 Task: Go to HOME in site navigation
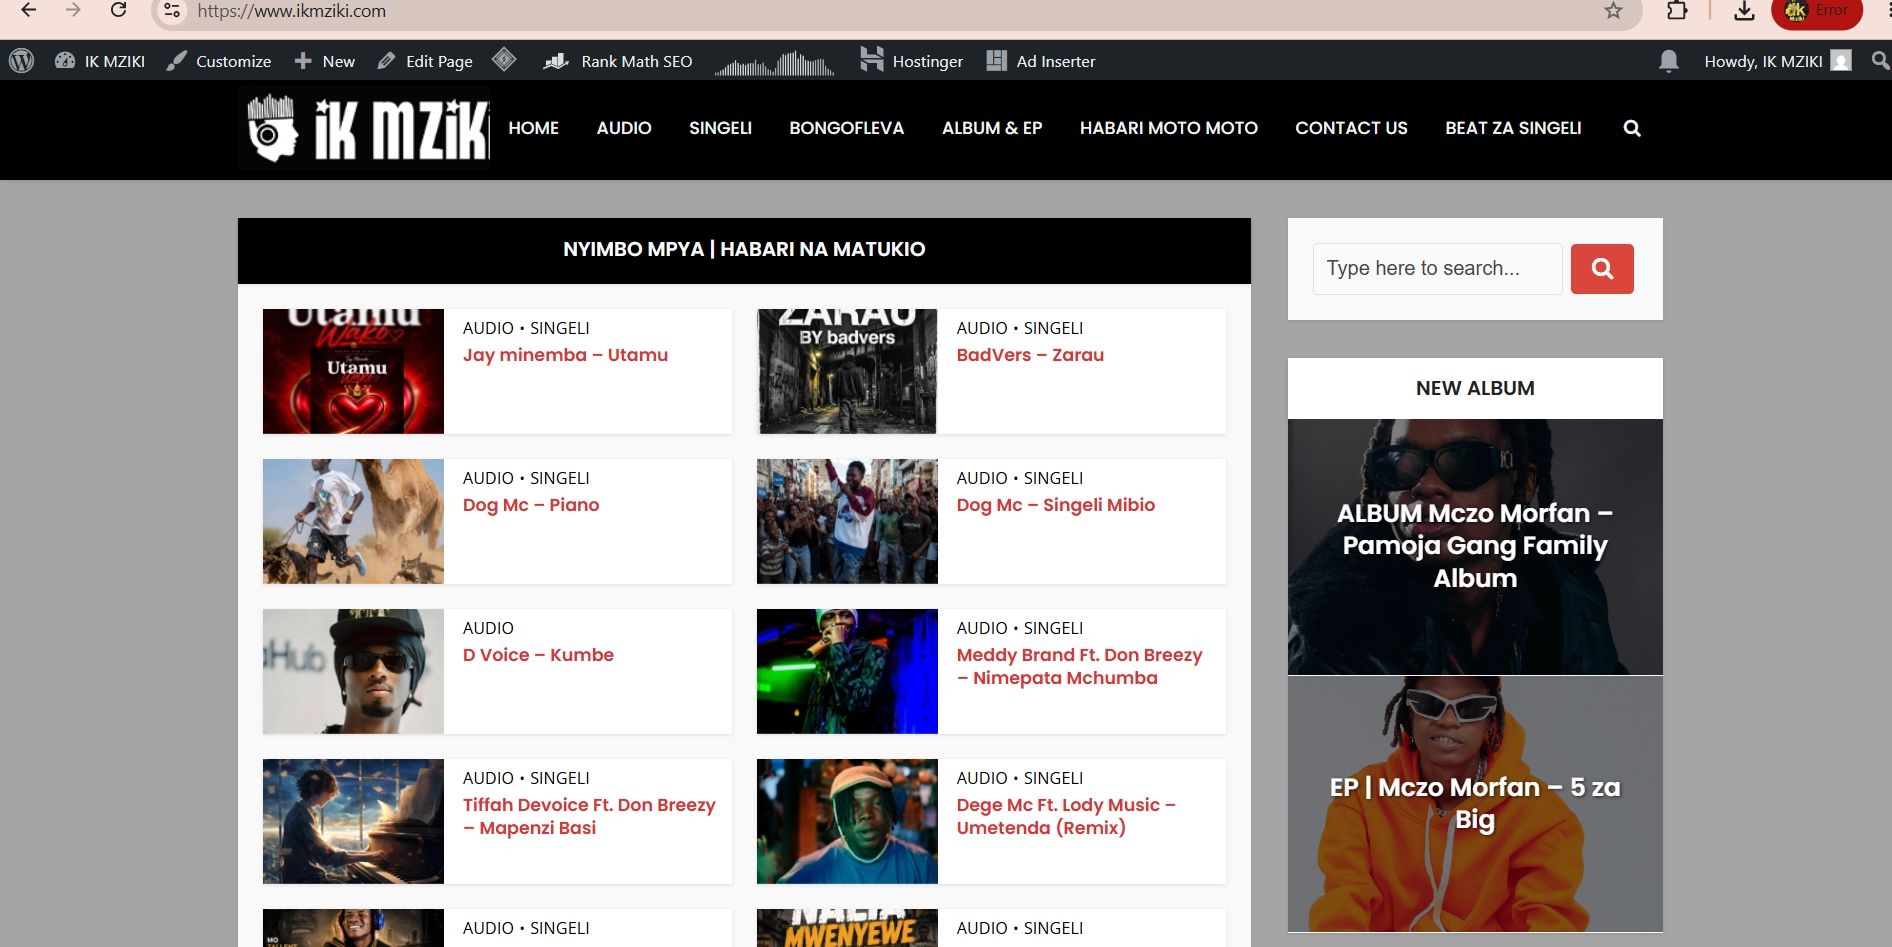point(534,128)
